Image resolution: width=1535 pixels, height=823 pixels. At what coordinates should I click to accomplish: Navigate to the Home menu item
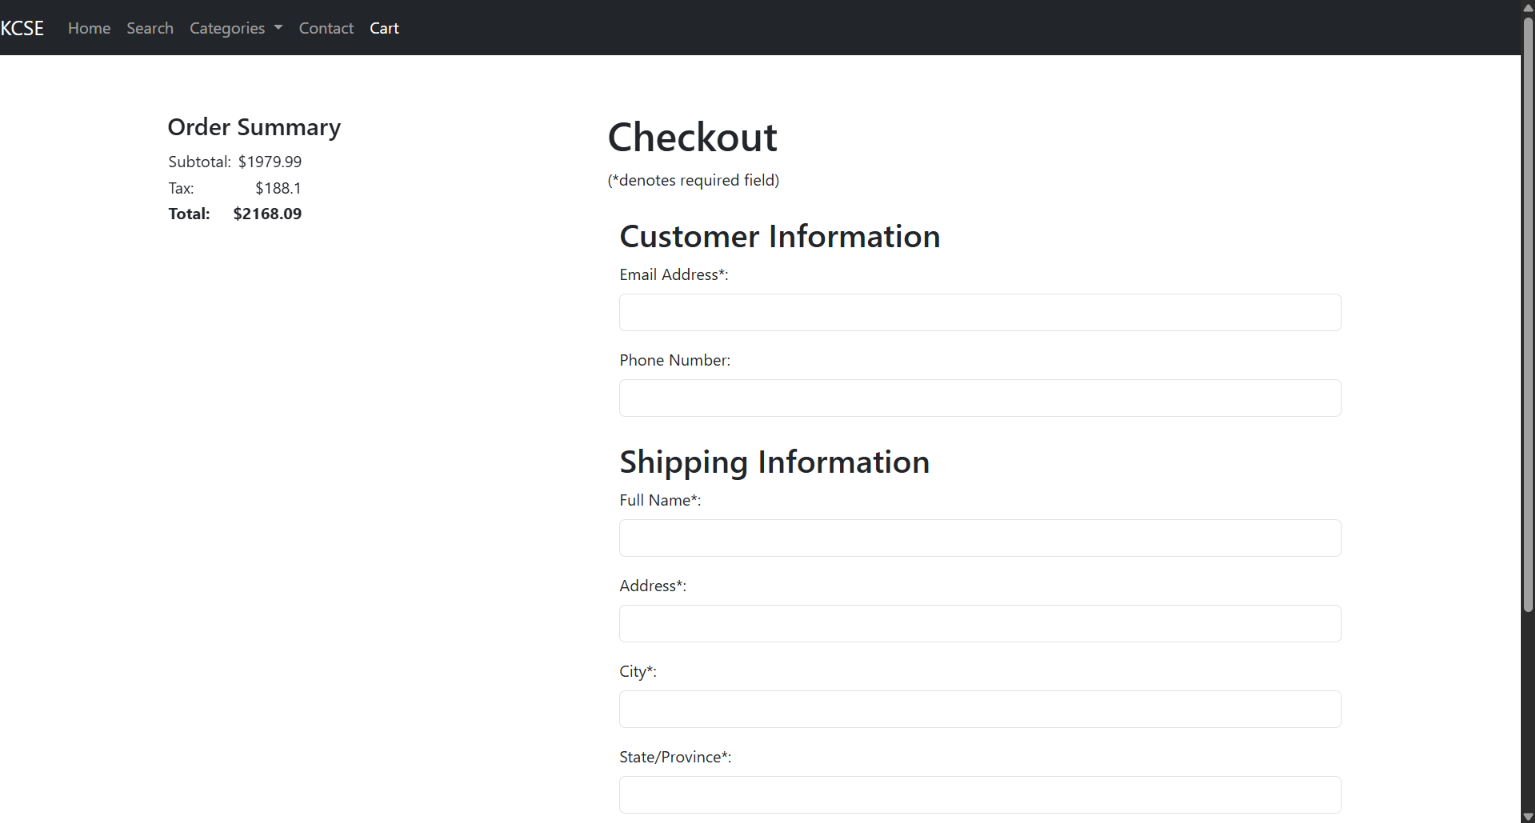tap(89, 28)
